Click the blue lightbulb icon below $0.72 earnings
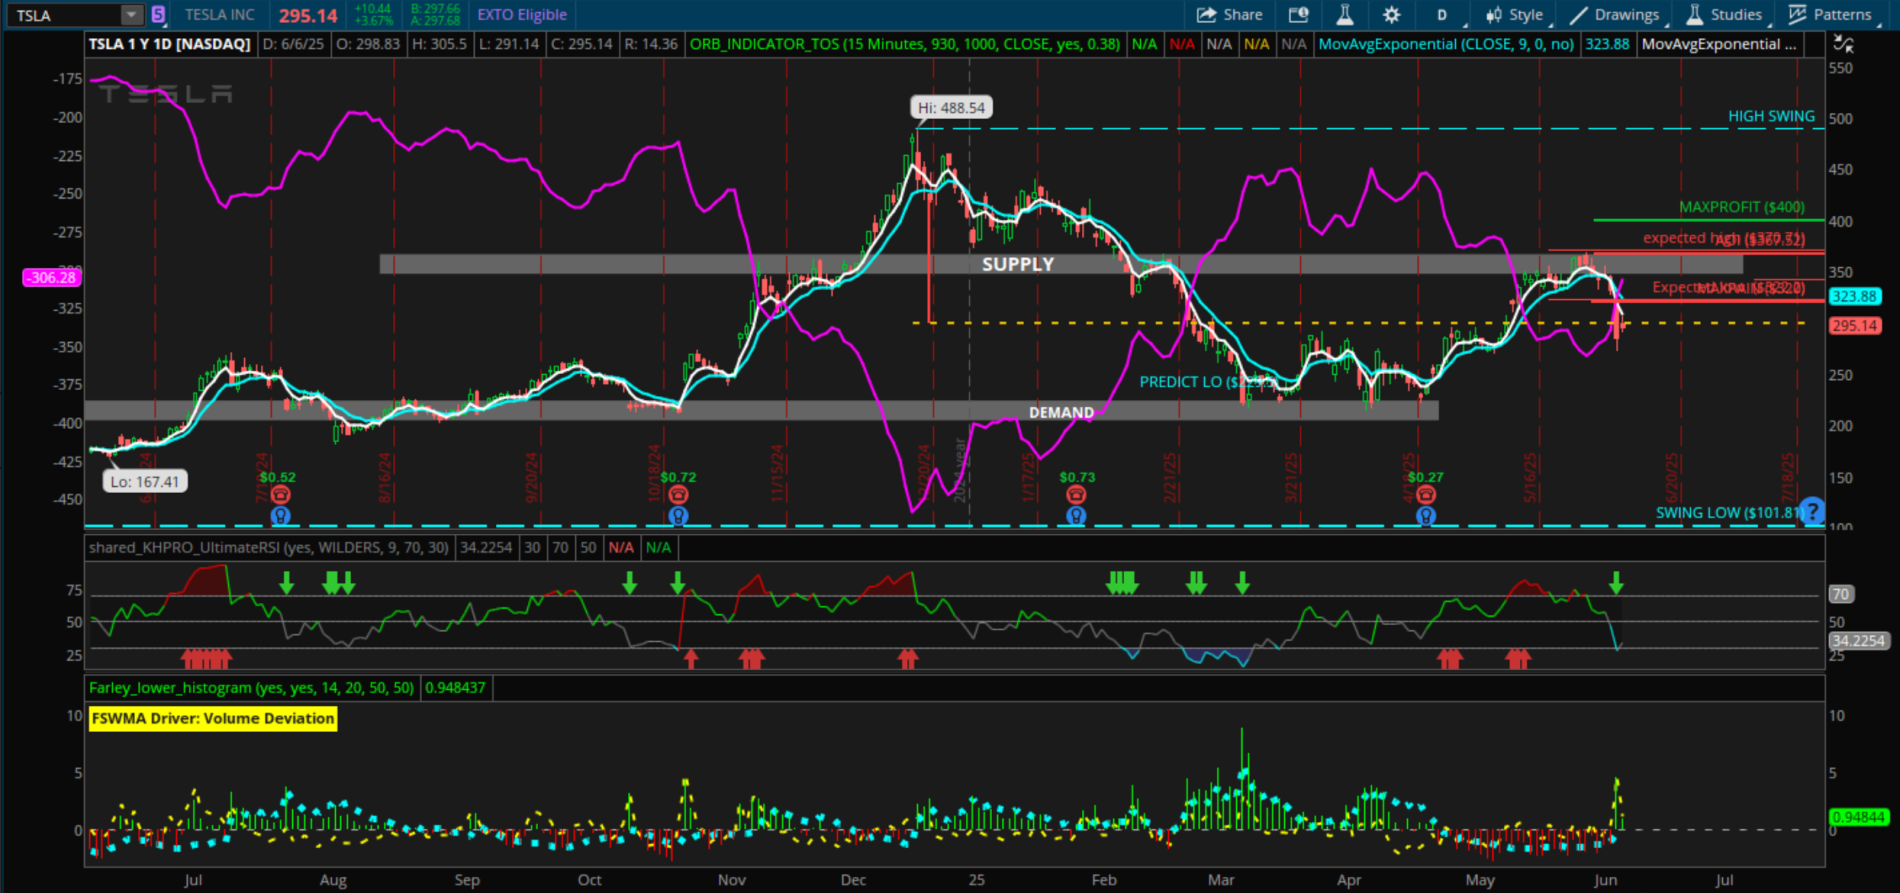The width and height of the screenshot is (1900, 893). click(678, 516)
